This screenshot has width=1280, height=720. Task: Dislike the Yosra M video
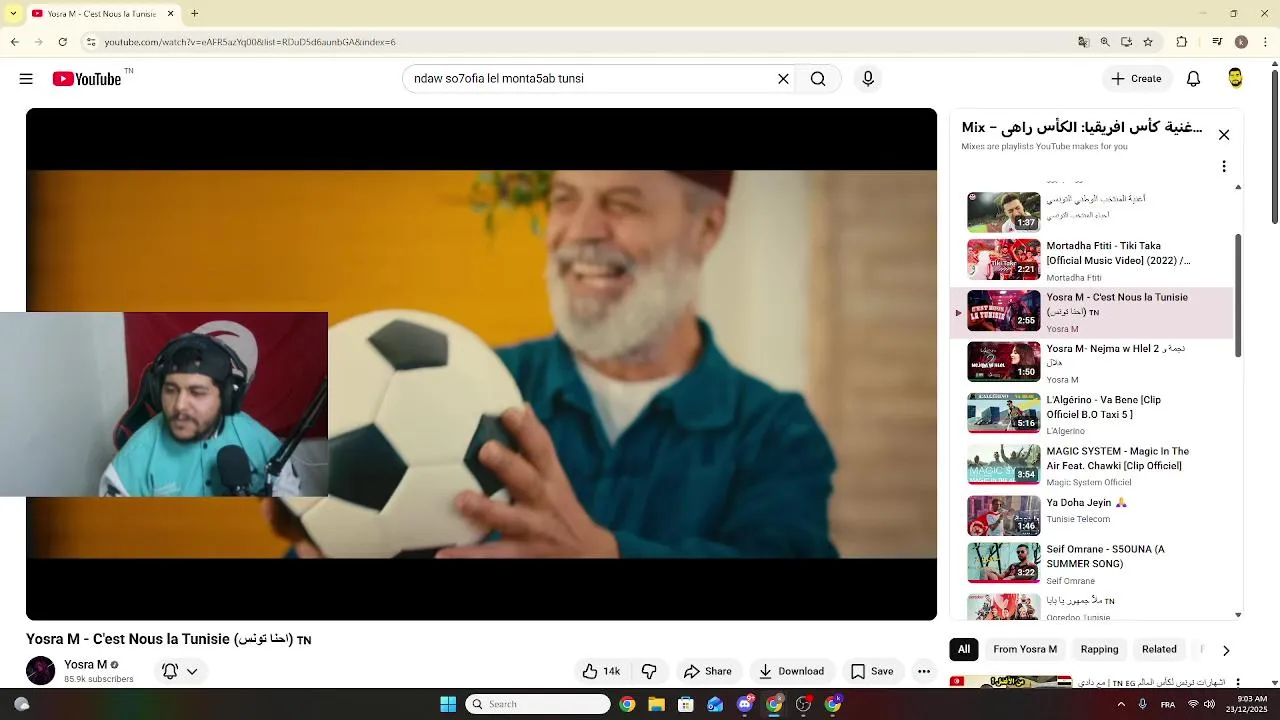point(649,671)
